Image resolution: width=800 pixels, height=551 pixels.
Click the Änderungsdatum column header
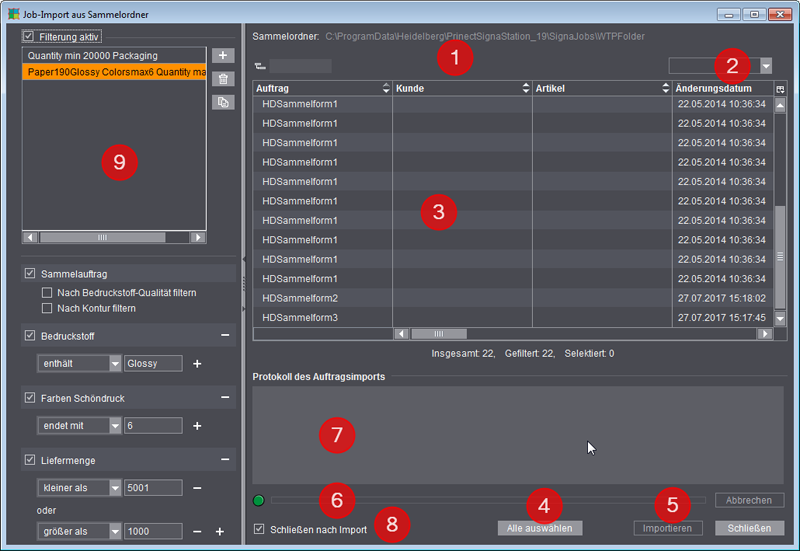723,88
